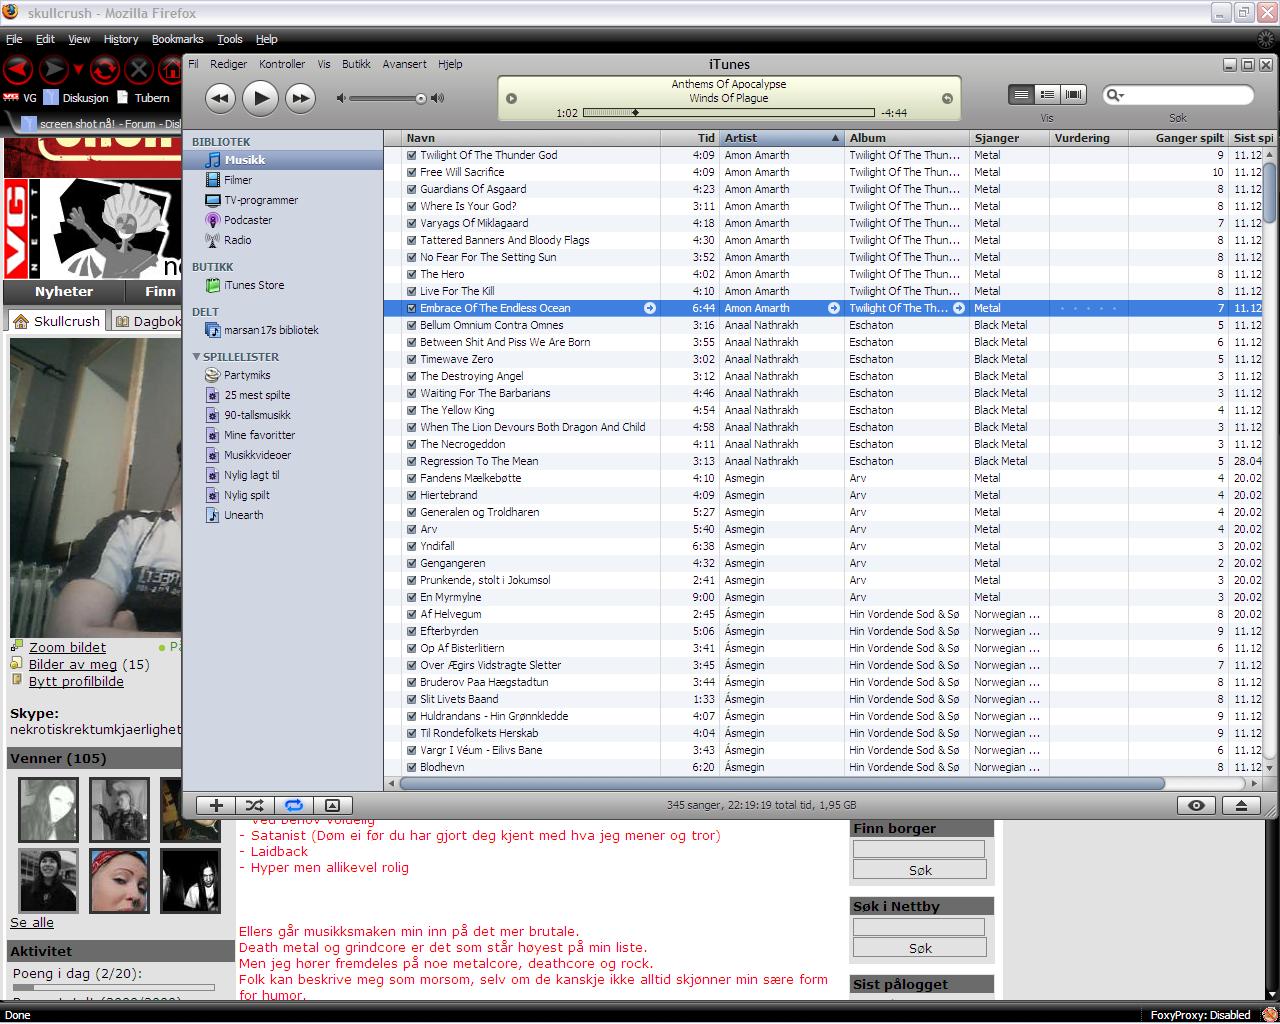Show or hide the artwork viewer
This screenshot has height=1024, width=1280.
tap(333, 805)
